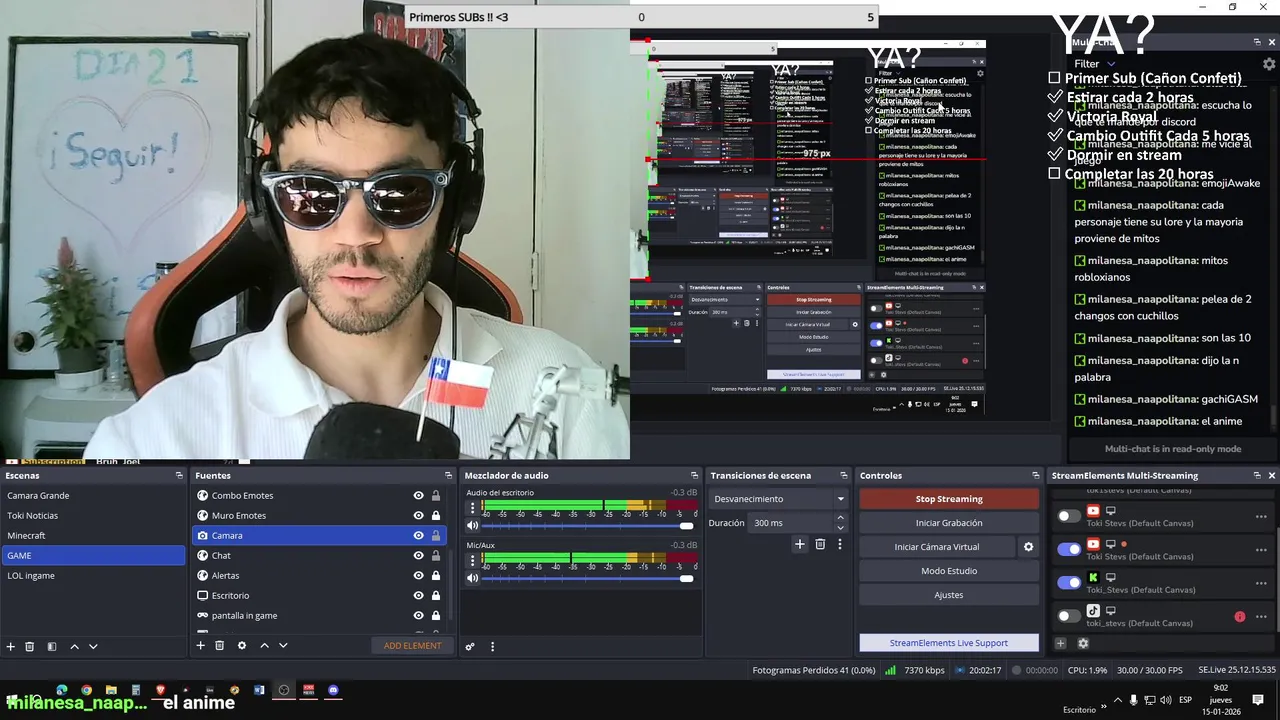Unlock the Escritorio source lock
The width and height of the screenshot is (1280, 720).
[x=436, y=595]
